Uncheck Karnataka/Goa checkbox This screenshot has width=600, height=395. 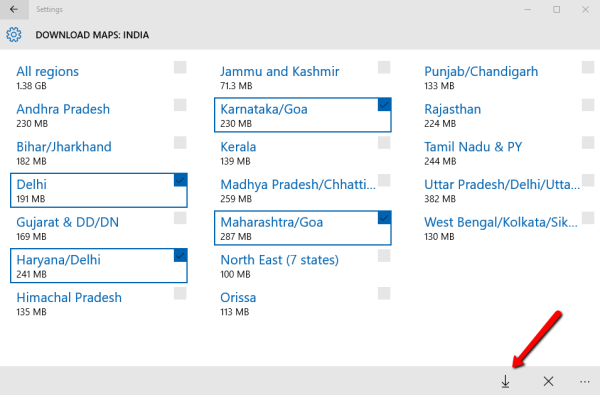click(x=384, y=105)
